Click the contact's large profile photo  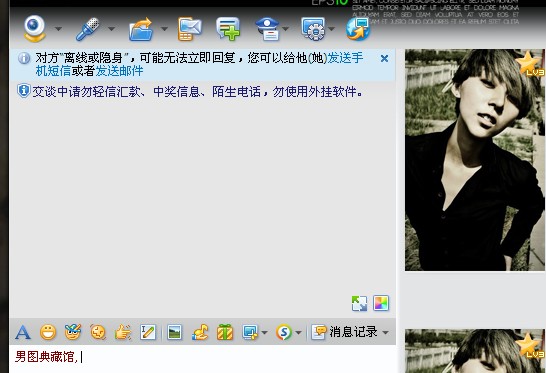coord(475,160)
